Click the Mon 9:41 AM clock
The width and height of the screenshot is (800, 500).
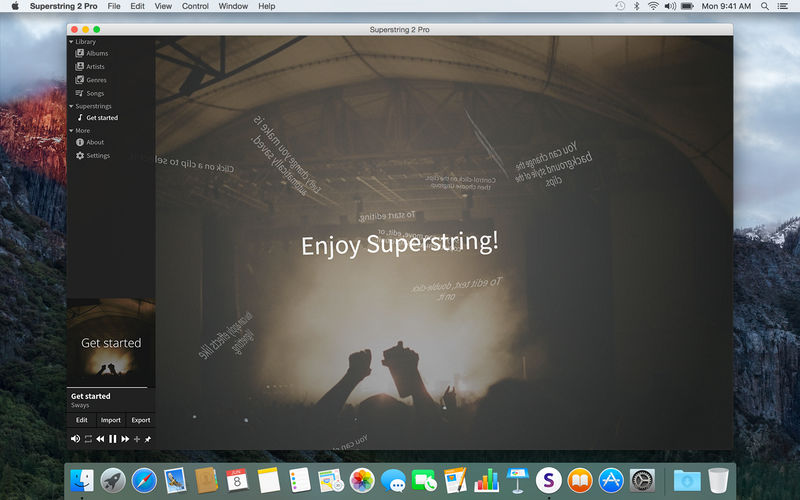[x=726, y=6]
